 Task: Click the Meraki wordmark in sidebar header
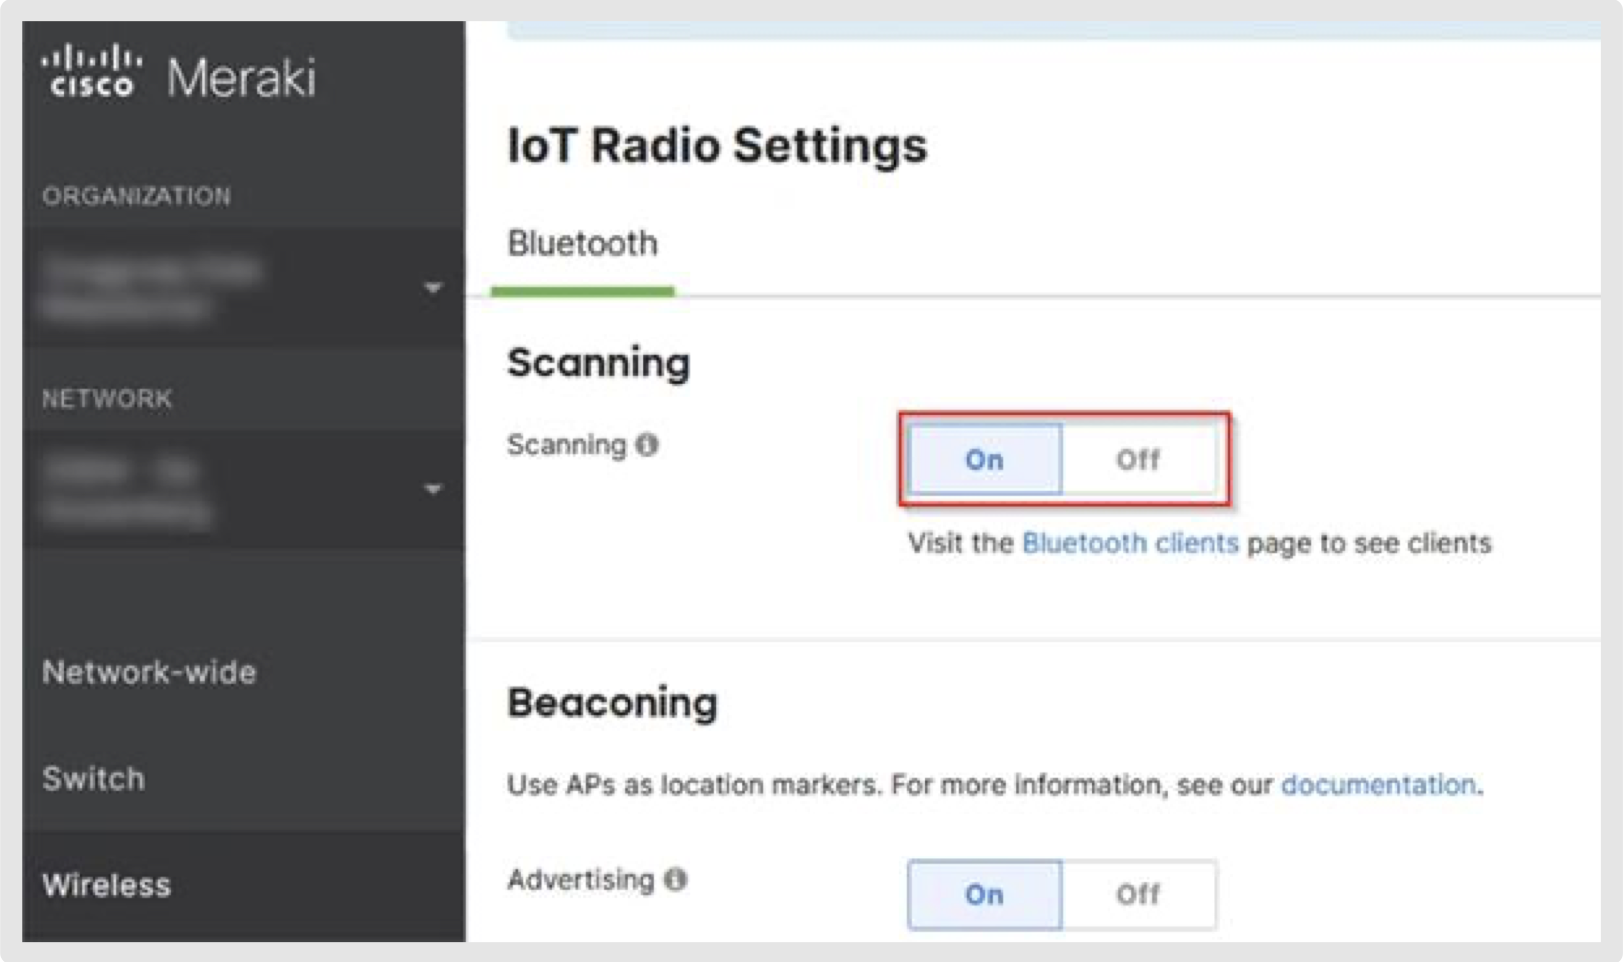pyautogui.click(x=241, y=78)
